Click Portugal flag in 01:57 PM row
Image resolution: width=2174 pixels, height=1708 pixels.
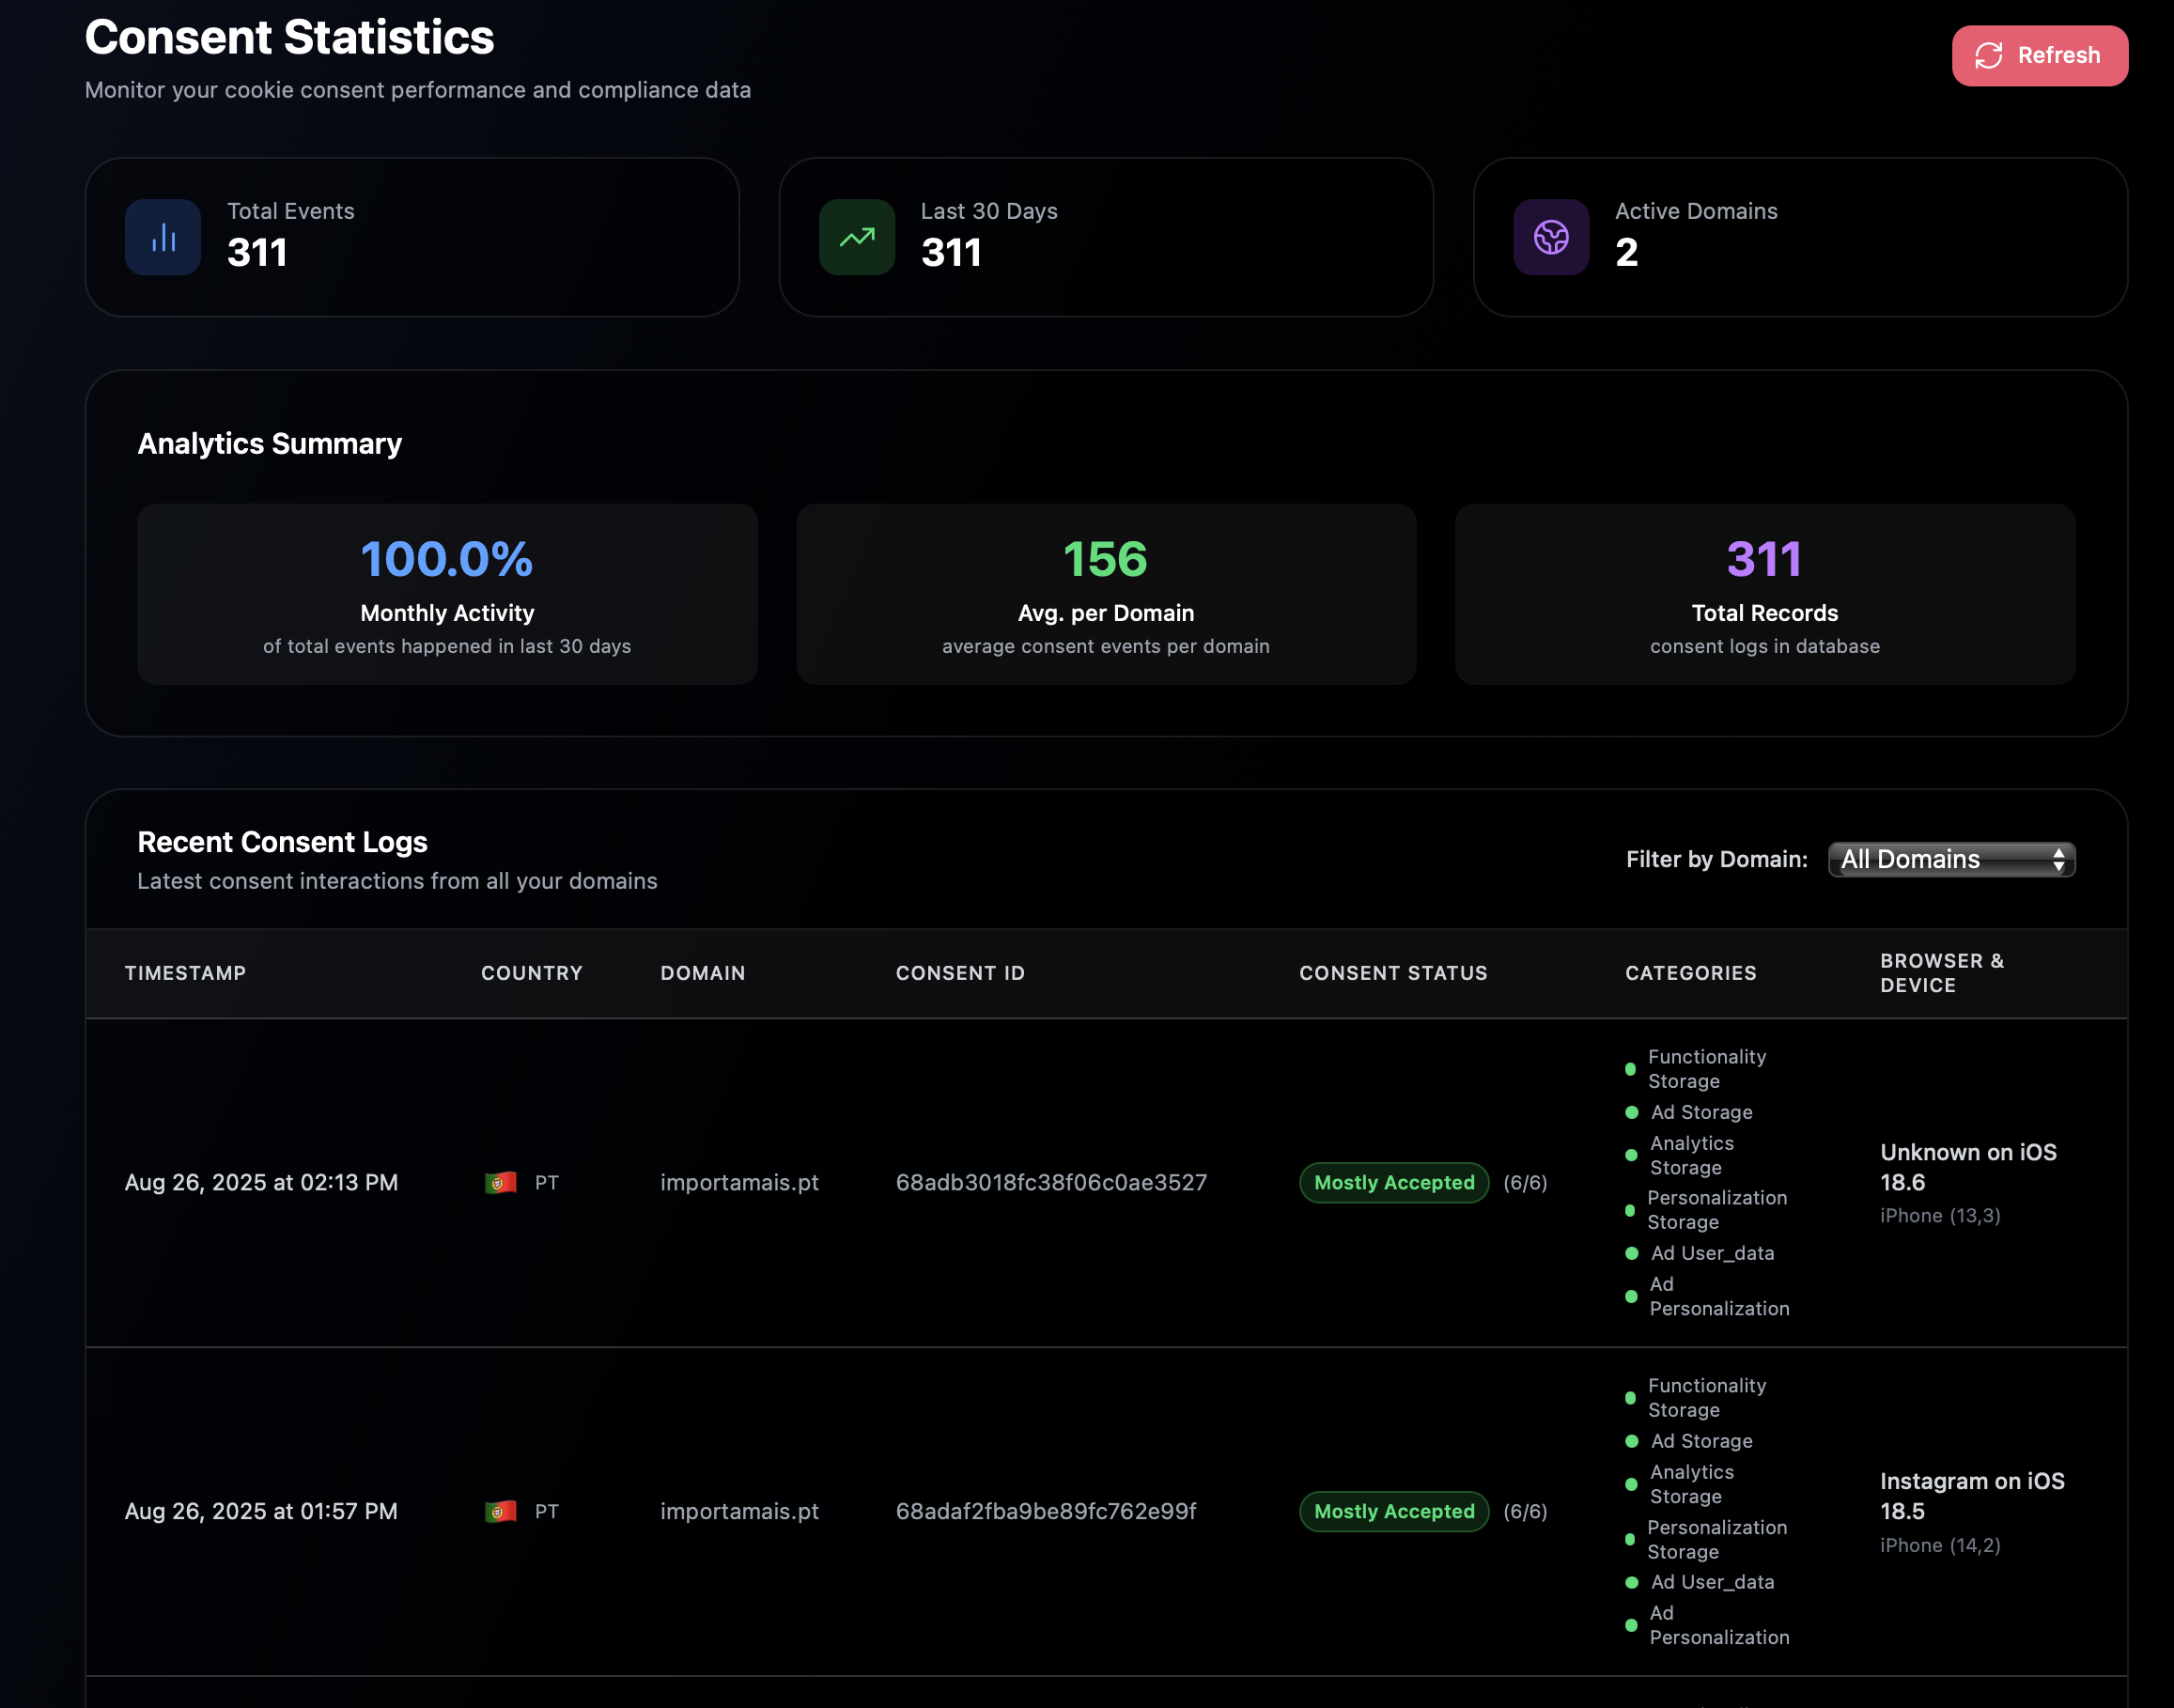tap(501, 1511)
